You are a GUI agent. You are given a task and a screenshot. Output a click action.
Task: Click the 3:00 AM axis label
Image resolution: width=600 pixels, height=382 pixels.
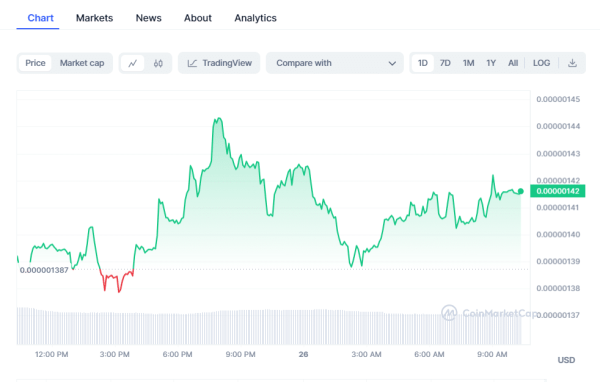click(x=366, y=354)
